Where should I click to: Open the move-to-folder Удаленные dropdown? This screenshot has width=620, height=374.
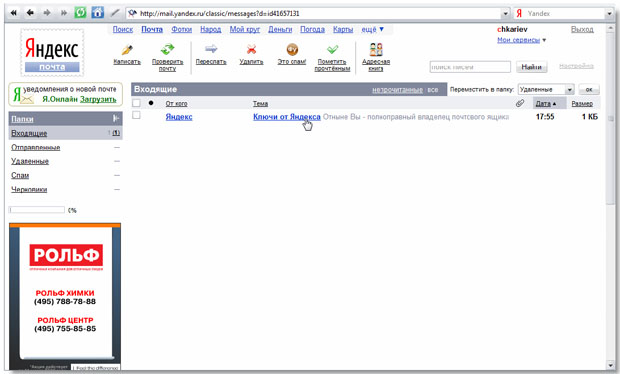pyautogui.click(x=546, y=89)
